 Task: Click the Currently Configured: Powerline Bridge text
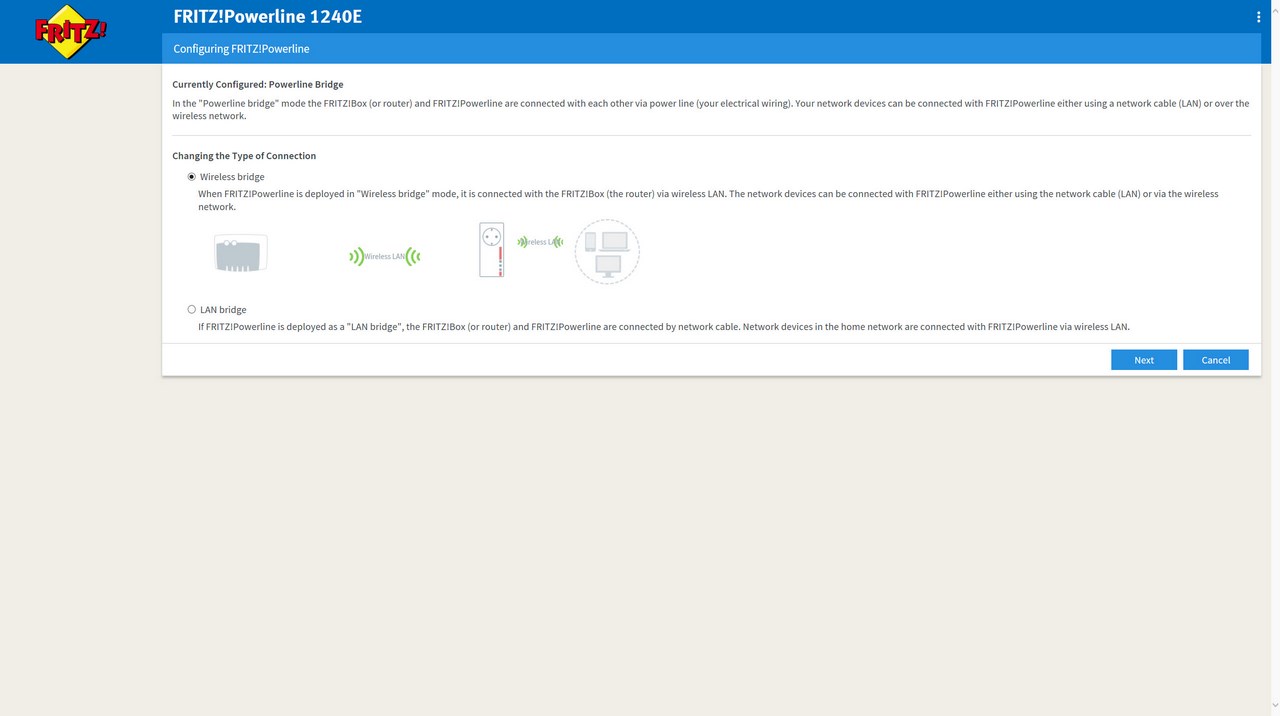[x=258, y=85]
